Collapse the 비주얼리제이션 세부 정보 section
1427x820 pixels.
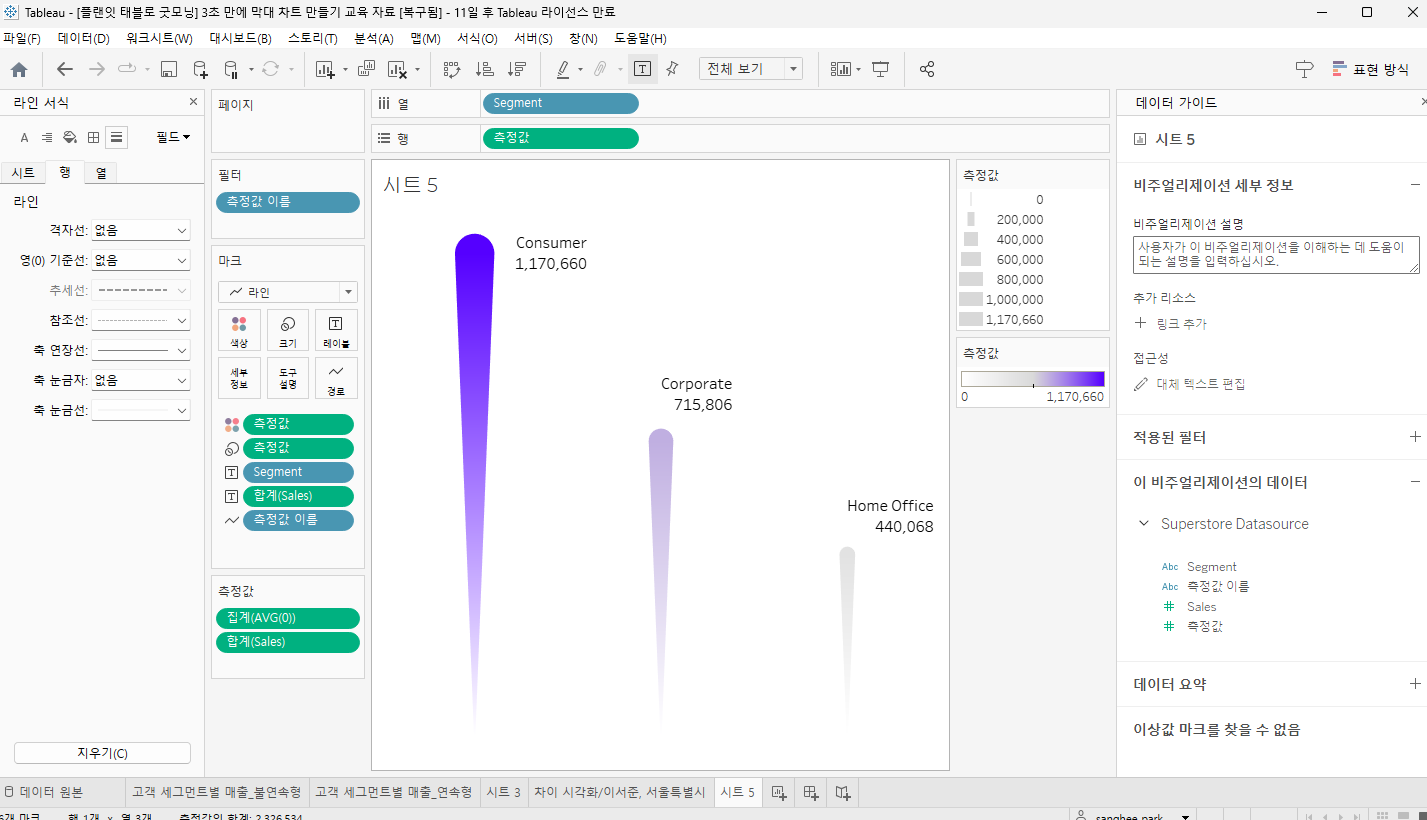pos(1415,185)
